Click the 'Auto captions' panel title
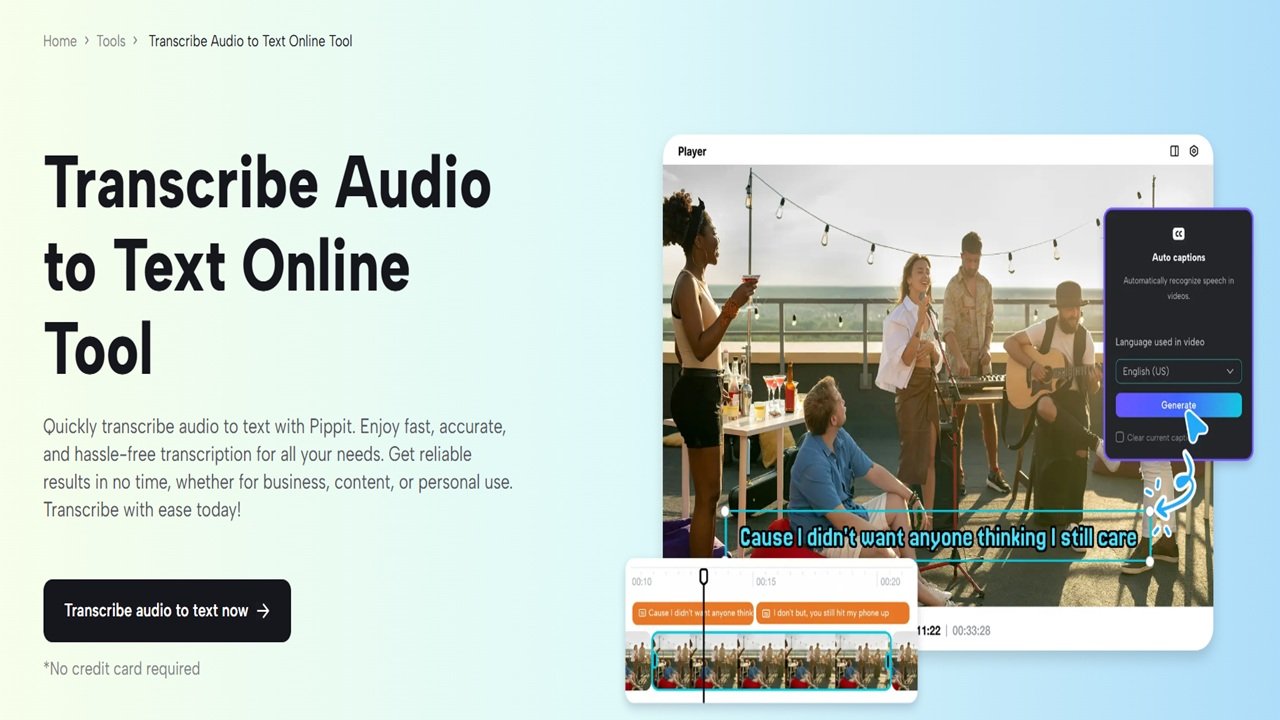Image resolution: width=1280 pixels, height=720 pixels. (1178, 258)
